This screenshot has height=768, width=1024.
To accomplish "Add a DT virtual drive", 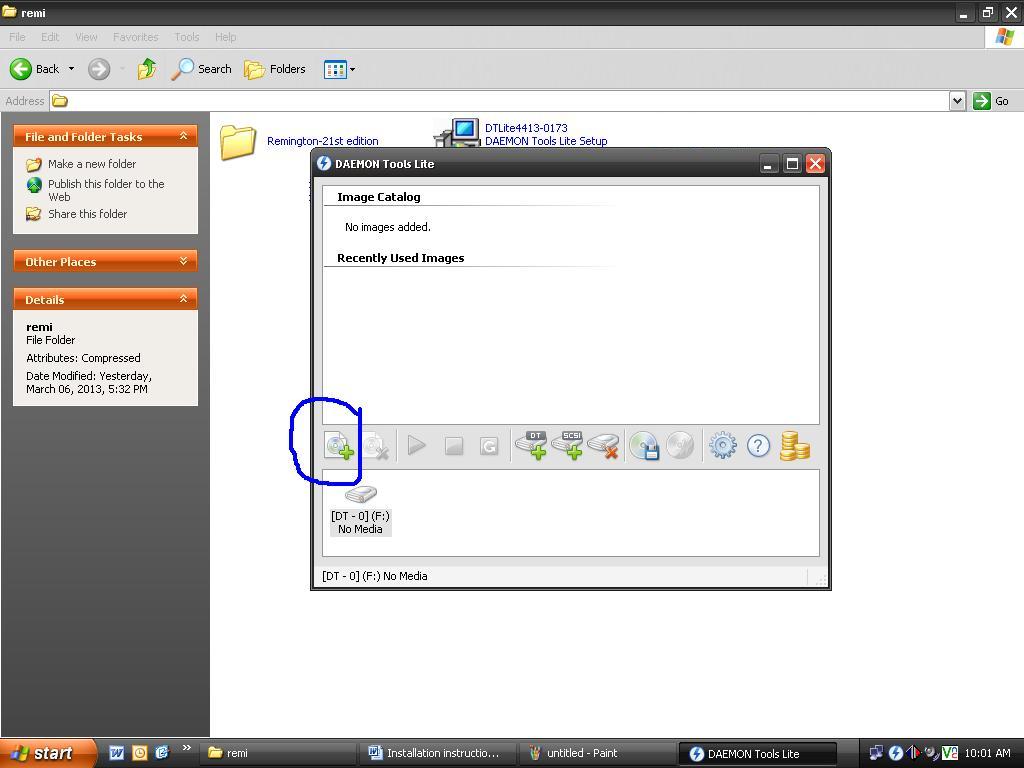I will 532,445.
